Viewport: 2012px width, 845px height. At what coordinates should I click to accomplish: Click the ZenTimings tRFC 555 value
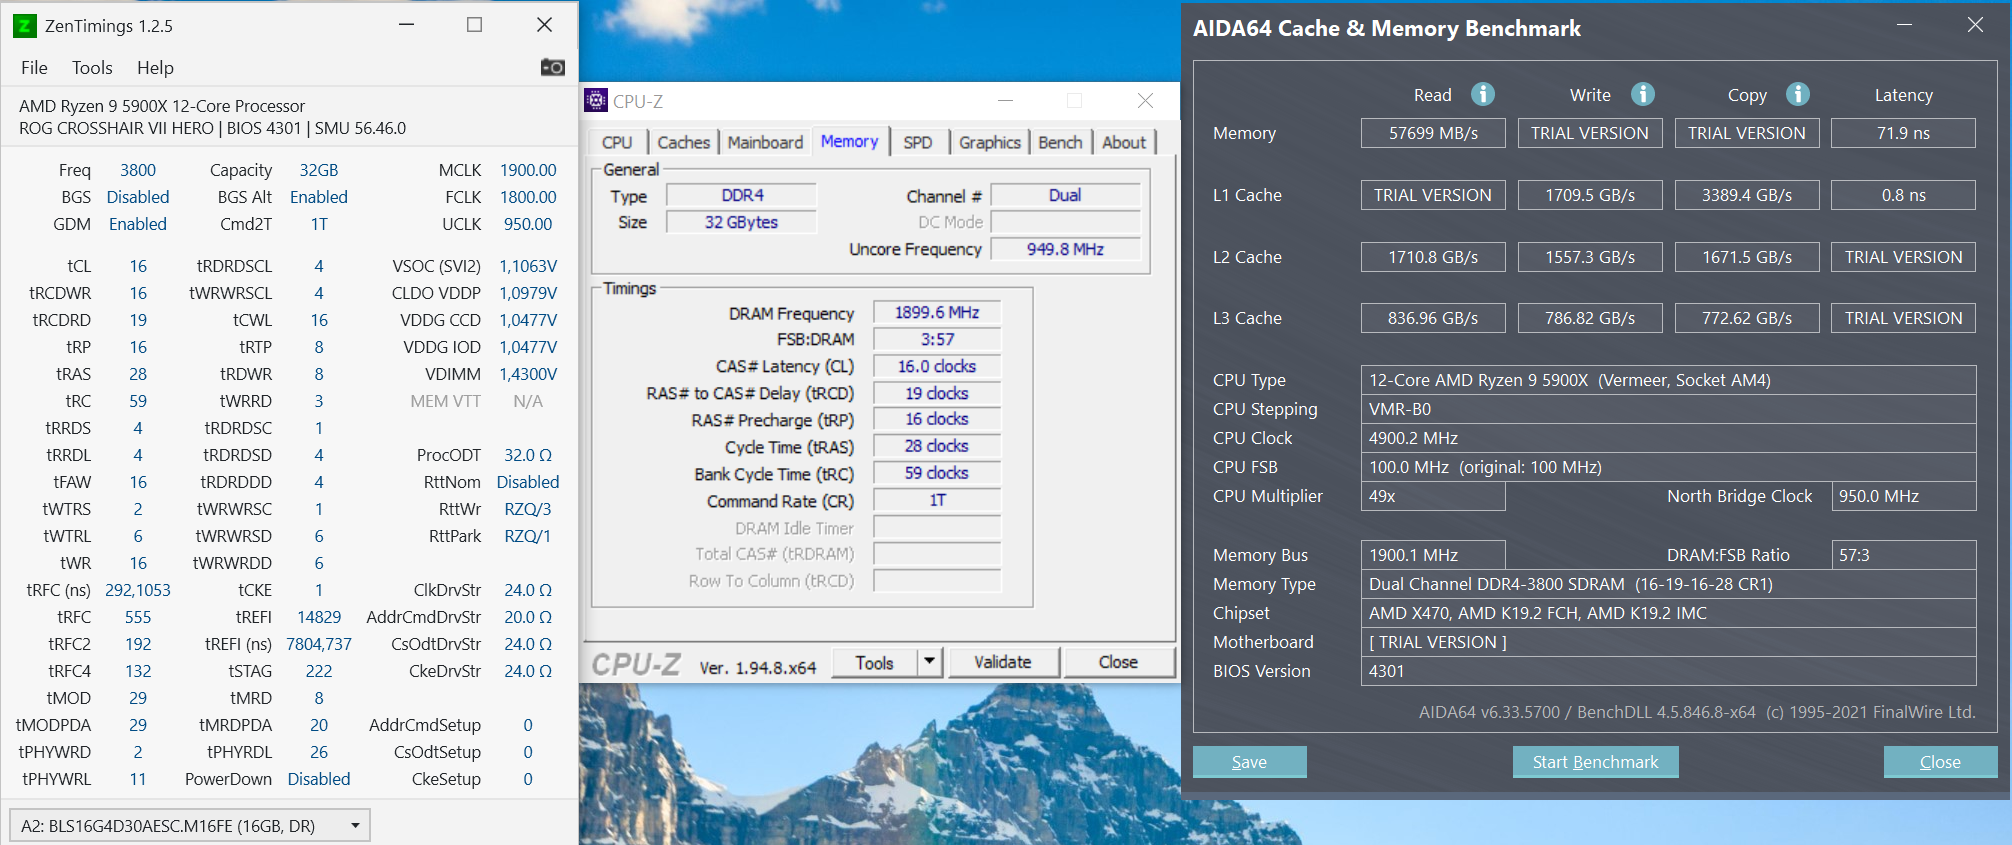click(138, 617)
